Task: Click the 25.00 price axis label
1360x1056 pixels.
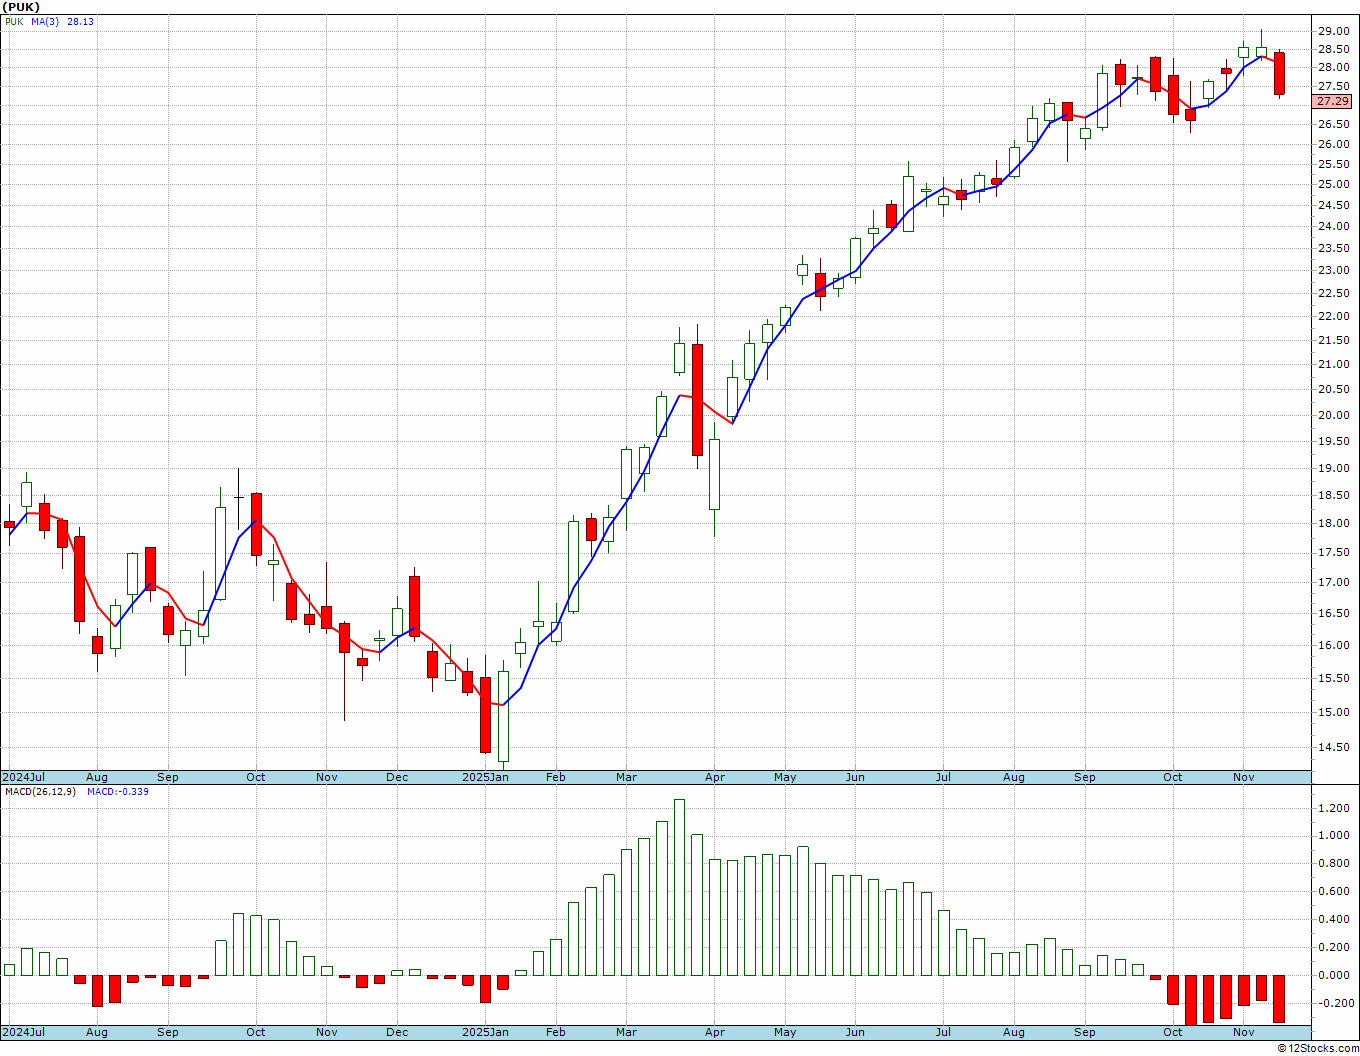Action: click(1333, 185)
